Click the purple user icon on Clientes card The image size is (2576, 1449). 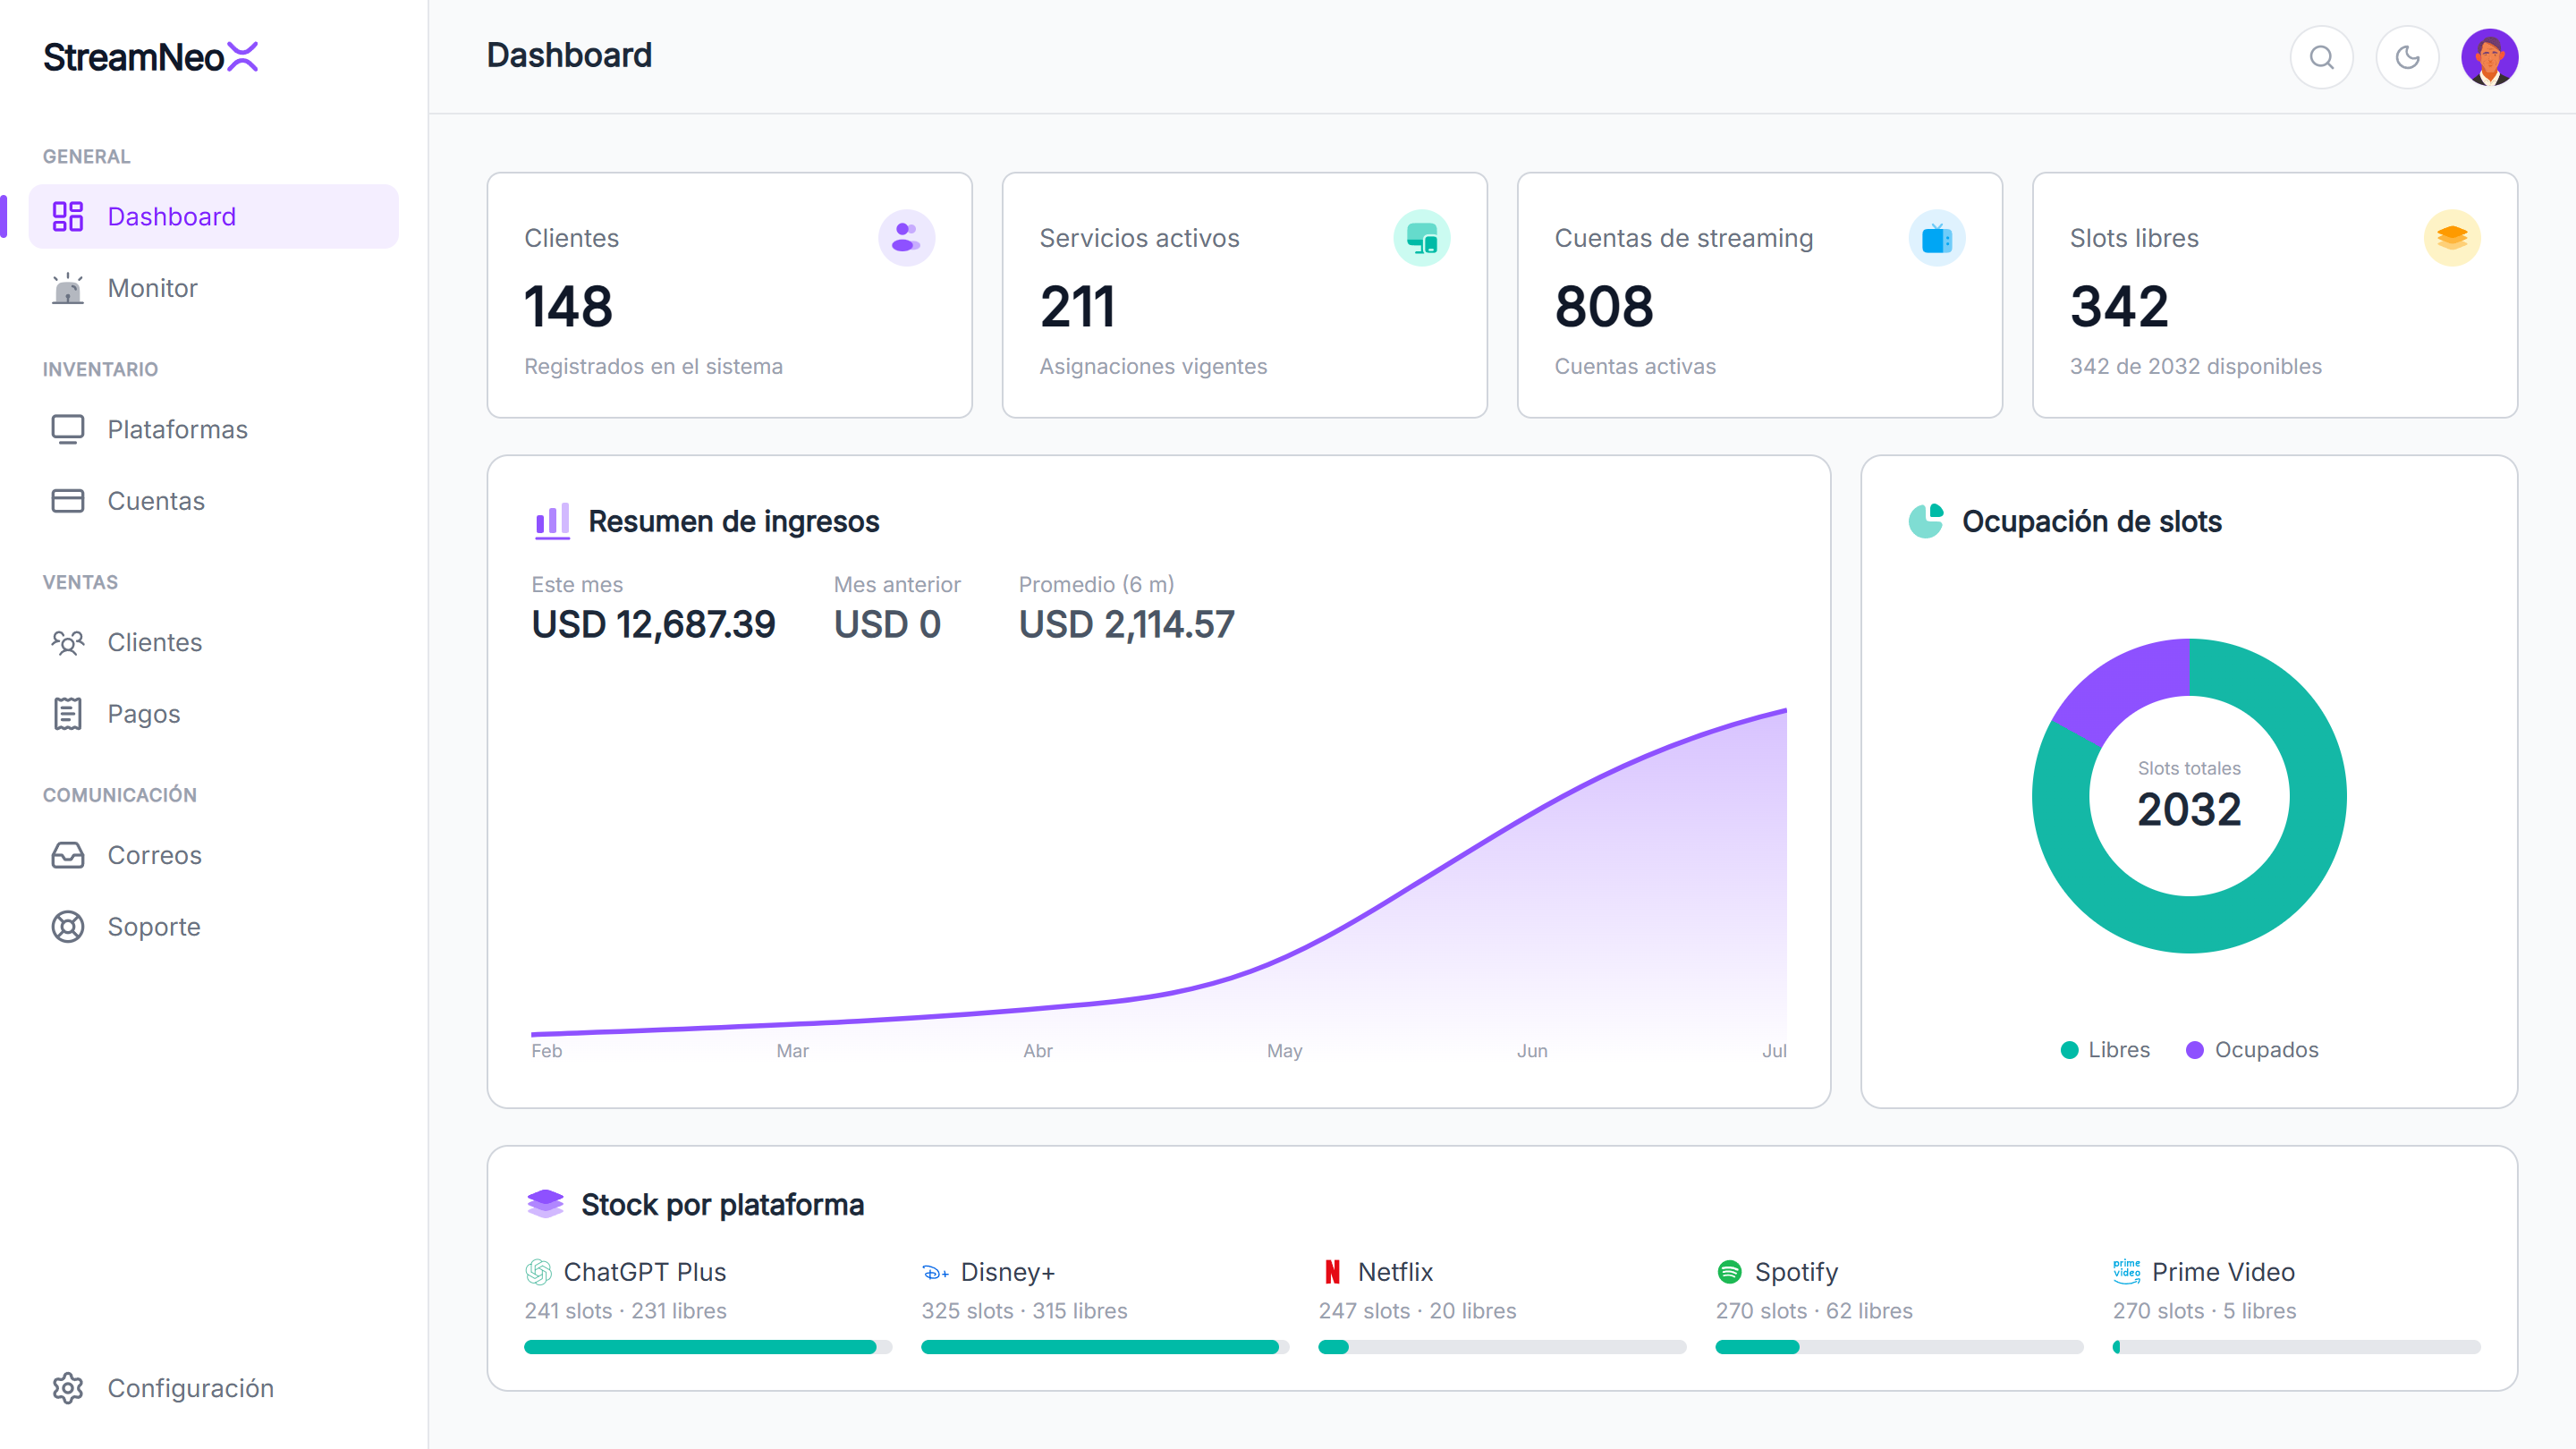[906, 238]
